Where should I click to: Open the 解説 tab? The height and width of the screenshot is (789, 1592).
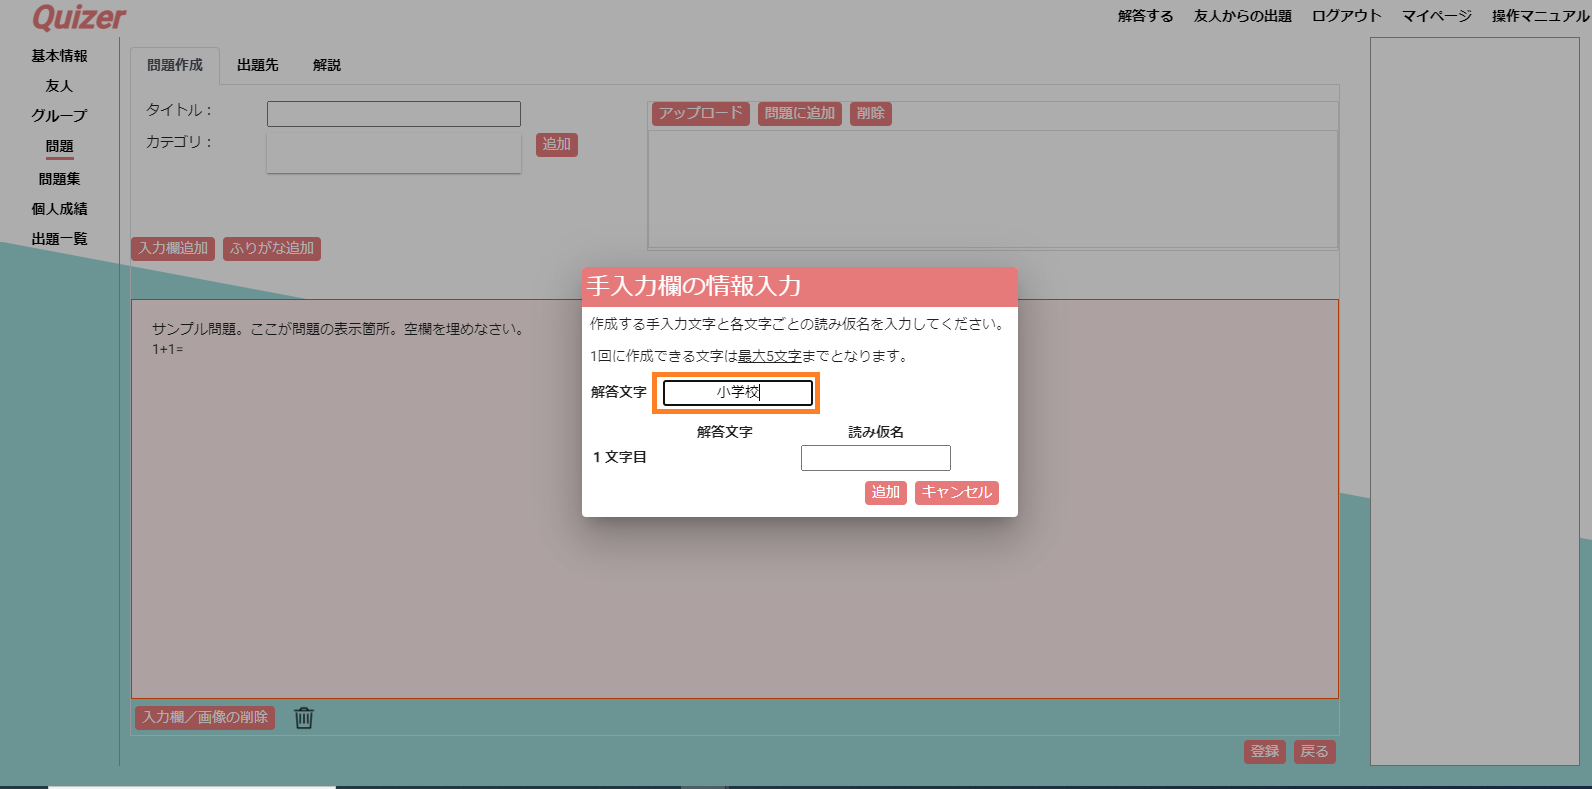coord(327,65)
